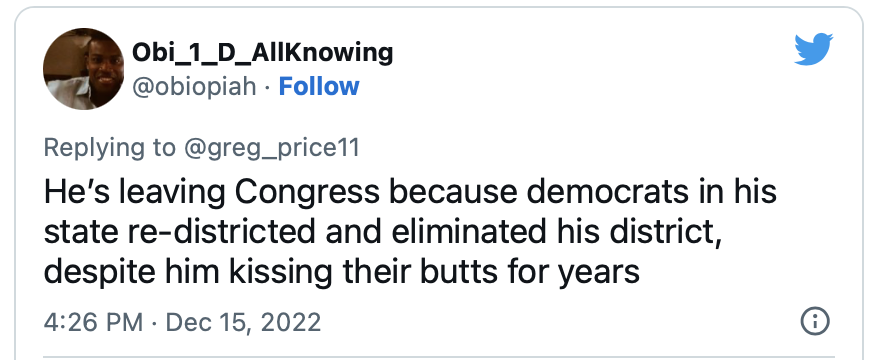This screenshot has width=880, height=360.
Task: Click the 4:26 PM timestamp
Action: tap(93, 322)
